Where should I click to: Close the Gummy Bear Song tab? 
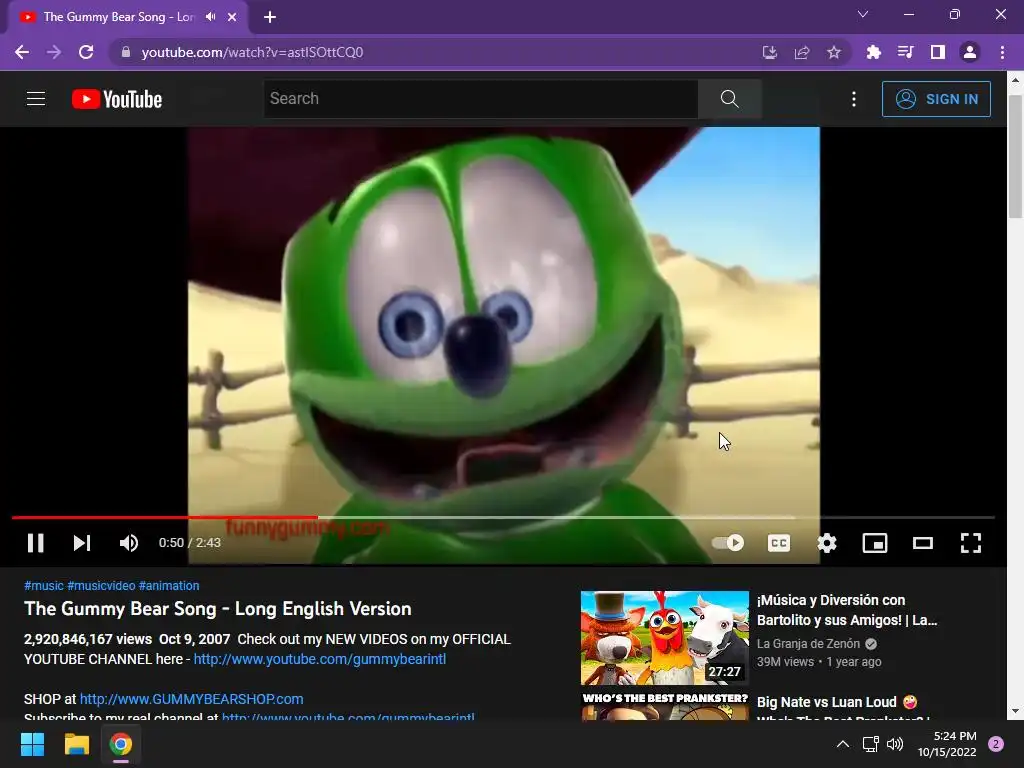[232, 17]
